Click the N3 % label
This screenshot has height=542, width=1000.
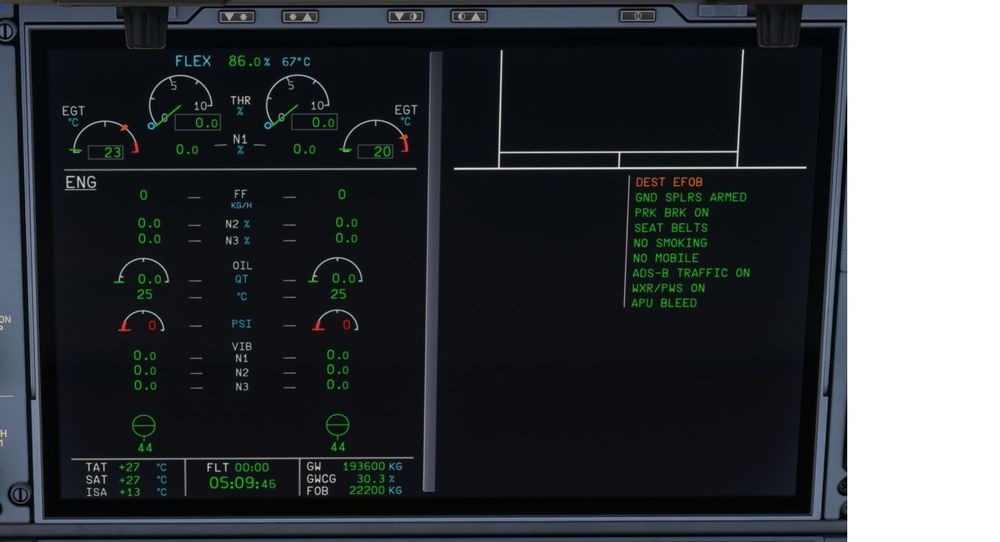point(237,240)
